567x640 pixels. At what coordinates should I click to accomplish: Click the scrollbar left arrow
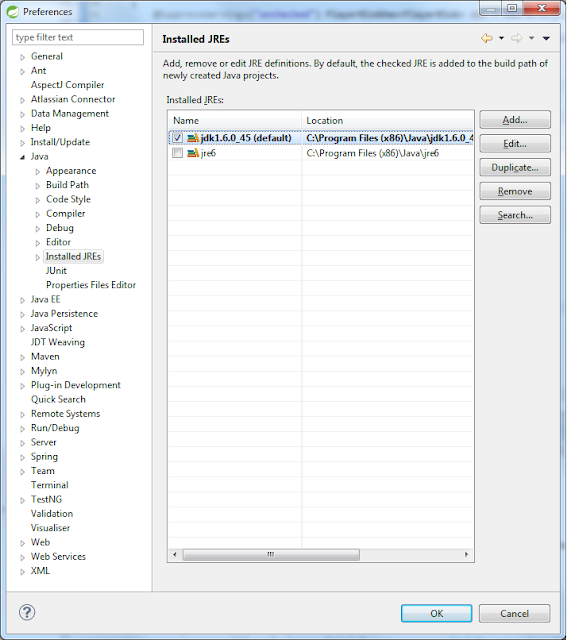175,554
